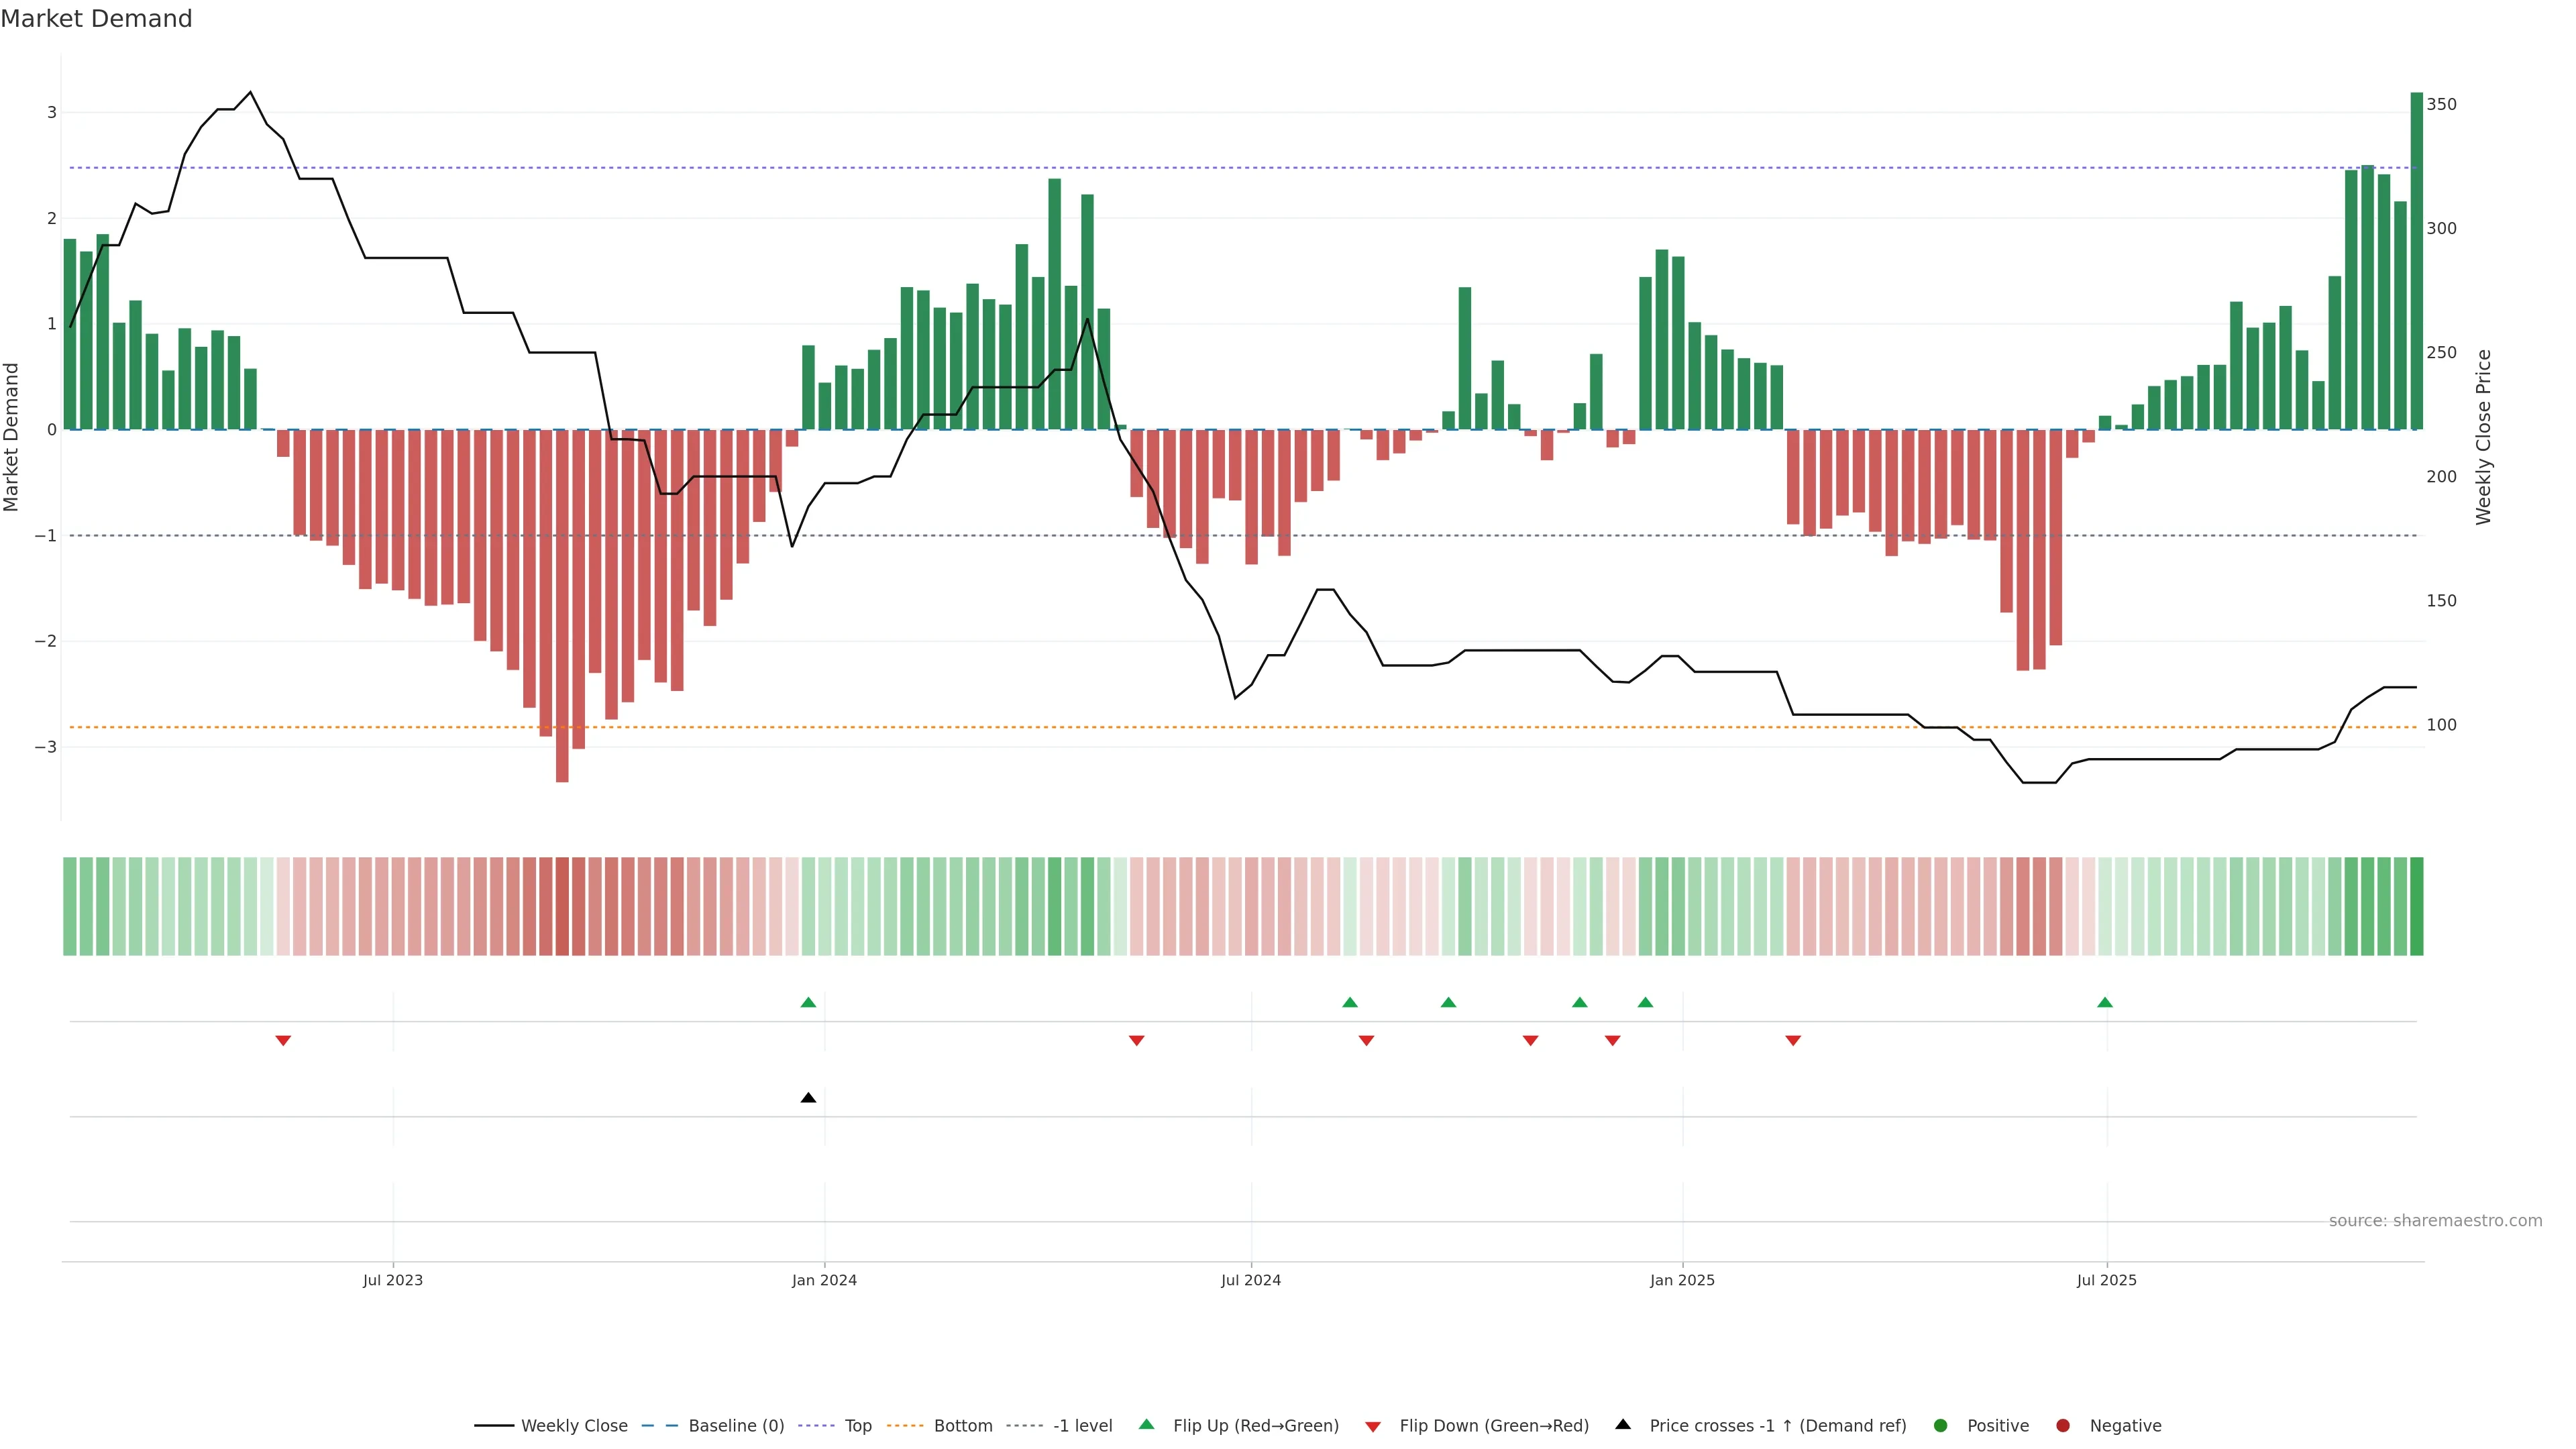Toggle the Baseline (0) legend entry
This screenshot has width=2576, height=1449.
click(x=736, y=1425)
